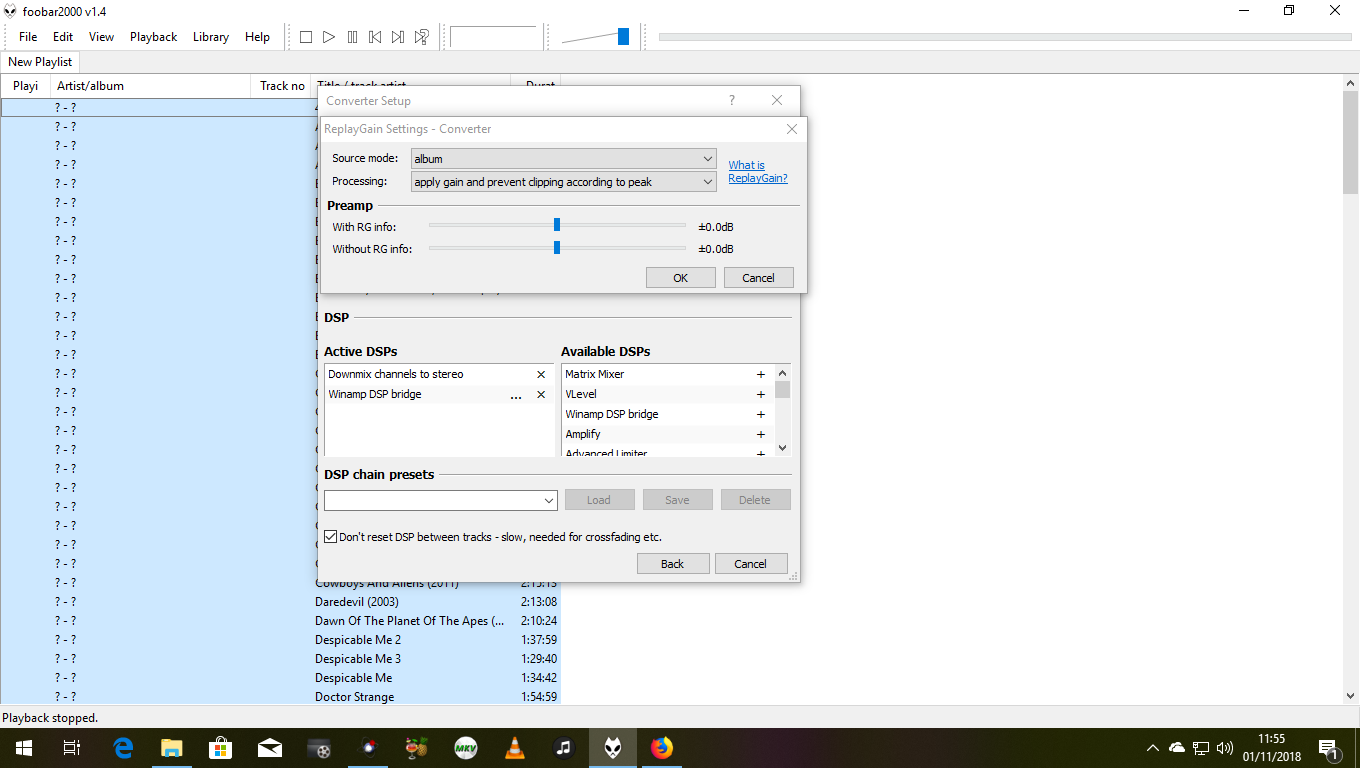Expand the DSP chain presets combo box
Image resolution: width=1360 pixels, height=768 pixels.
tap(441, 500)
